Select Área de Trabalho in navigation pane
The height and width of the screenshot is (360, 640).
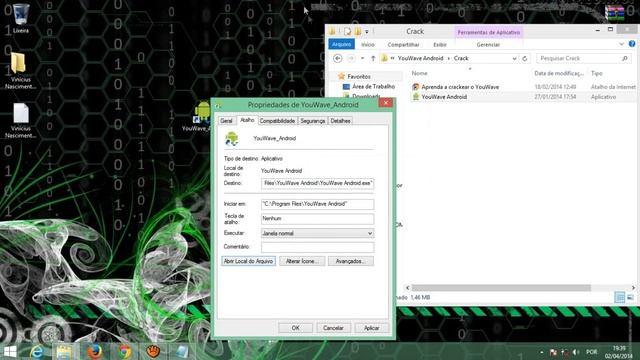pyautogui.click(x=373, y=87)
